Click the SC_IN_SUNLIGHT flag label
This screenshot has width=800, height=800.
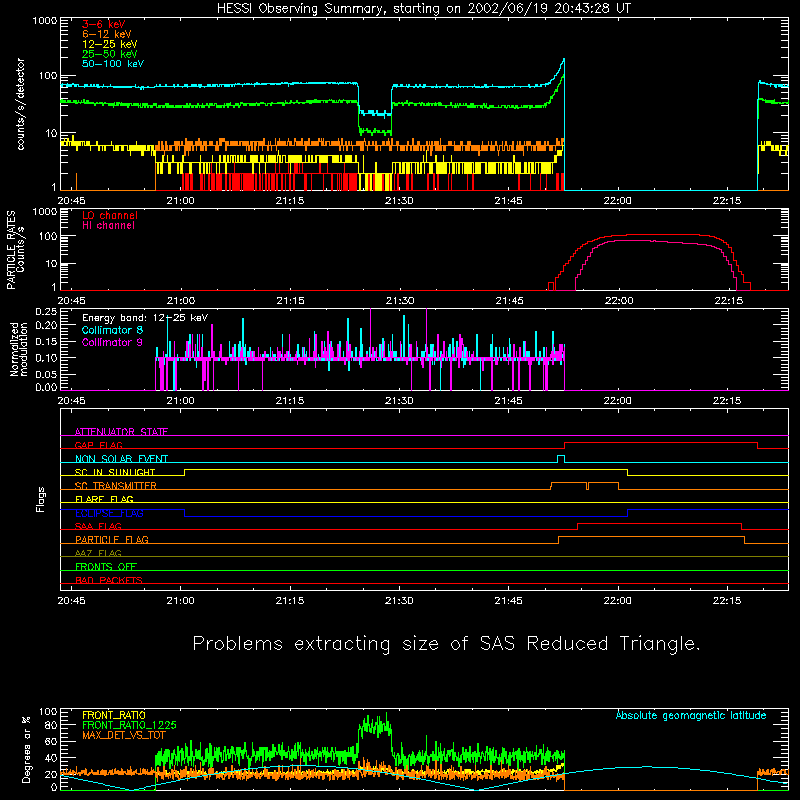[115, 472]
